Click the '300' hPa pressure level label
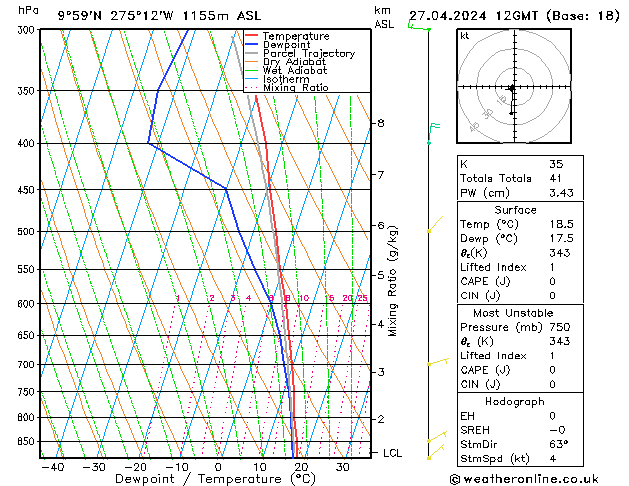The width and height of the screenshot is (629, 486). 28,30
